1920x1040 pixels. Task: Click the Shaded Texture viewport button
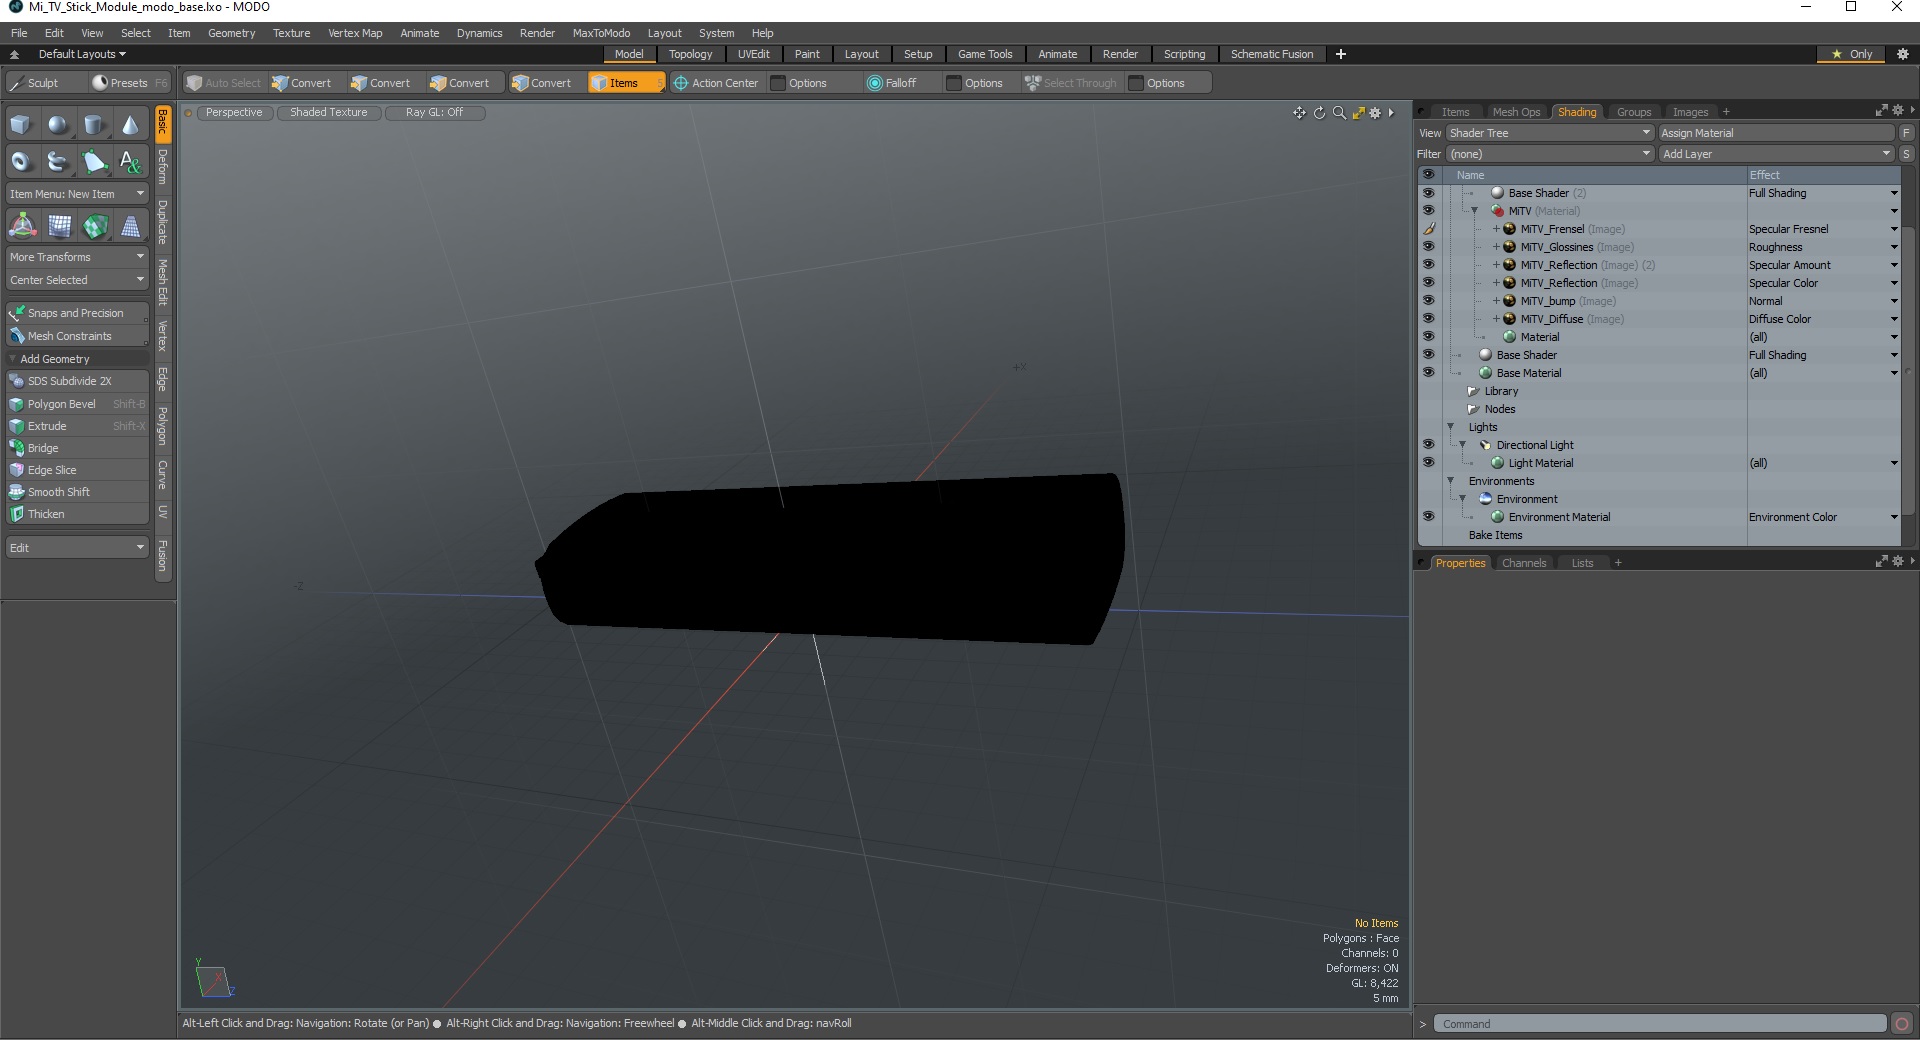(329, 112)
